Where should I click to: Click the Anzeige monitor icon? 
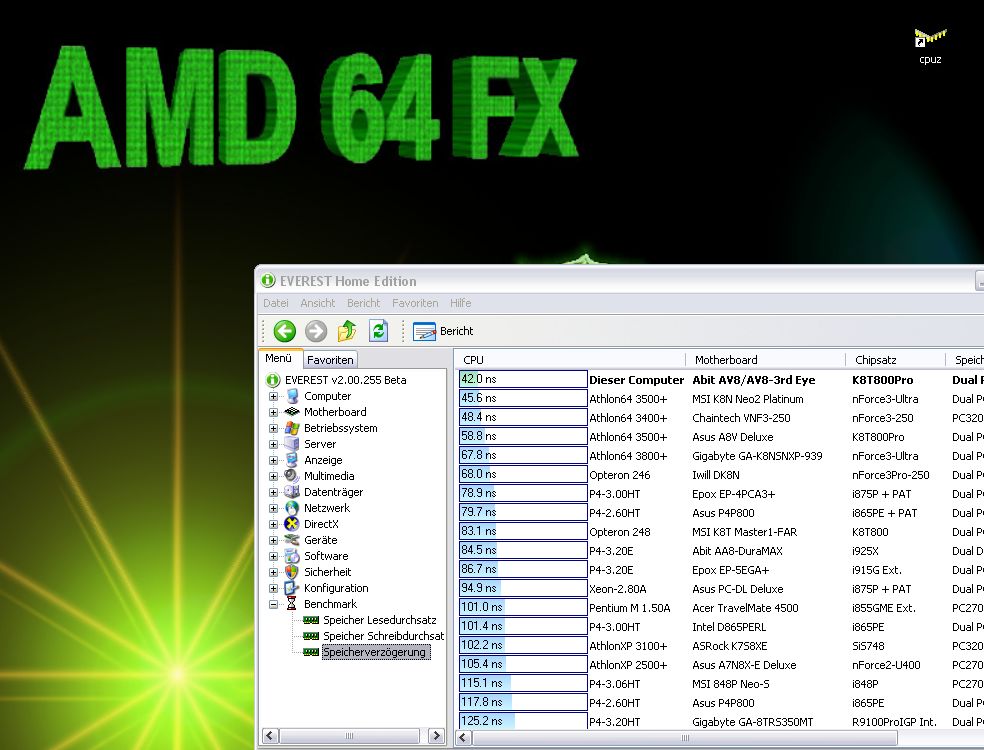pos(292,460)
